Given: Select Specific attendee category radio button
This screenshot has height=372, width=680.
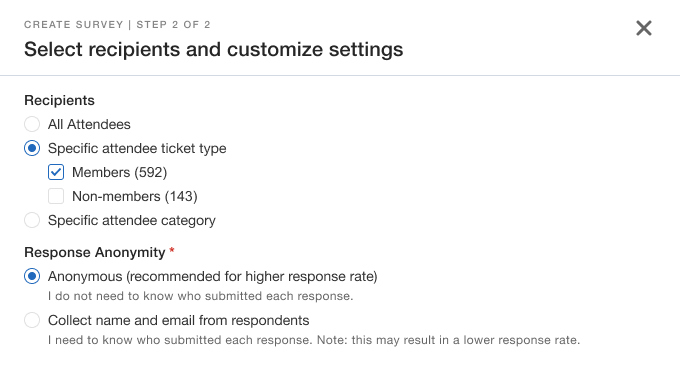Looking at the screenshot, I should click(32, 220).
